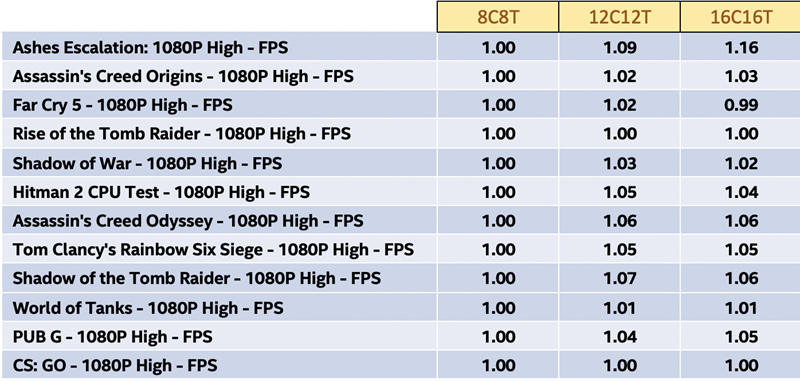Select Tom Clancy's Rainbow Six Siege label
Viewport: 800px width, 381px height.
(x=213, y=249)
